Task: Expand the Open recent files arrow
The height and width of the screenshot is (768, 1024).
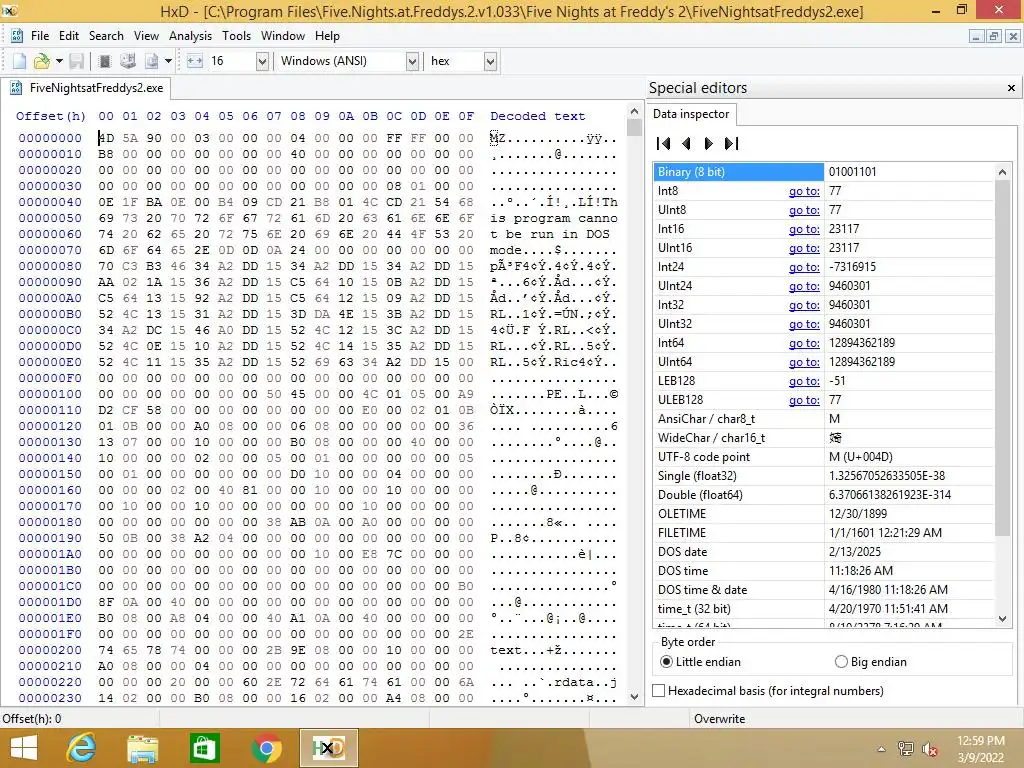Action: click(x=59, y=61)
